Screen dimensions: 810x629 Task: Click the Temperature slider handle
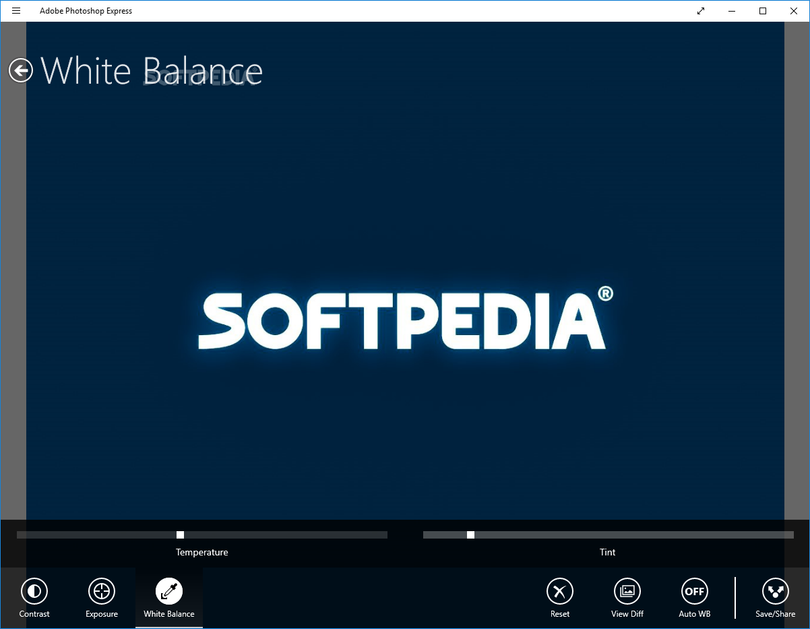pyautogui.click(x=180, y=535)
